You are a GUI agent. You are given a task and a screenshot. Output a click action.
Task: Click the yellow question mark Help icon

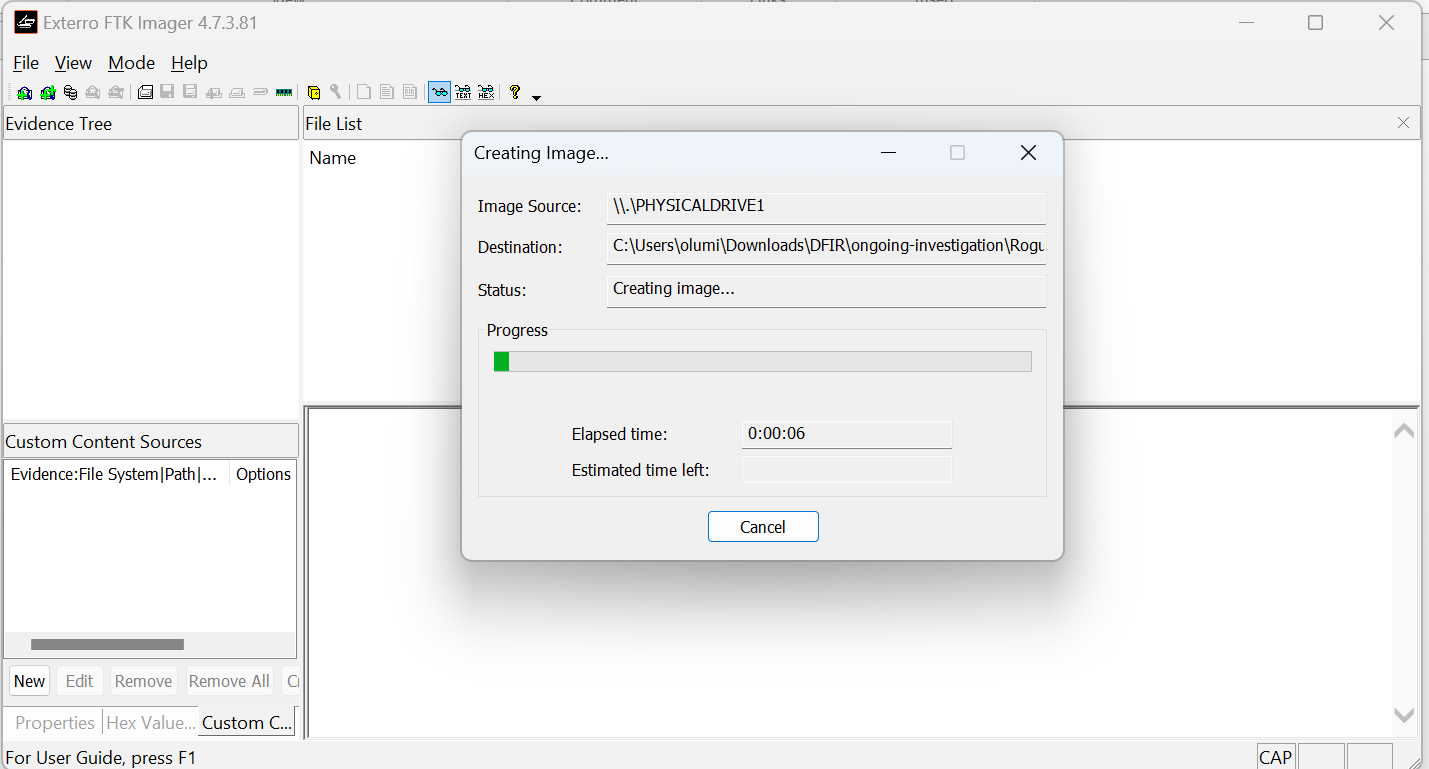pos(515,93)
